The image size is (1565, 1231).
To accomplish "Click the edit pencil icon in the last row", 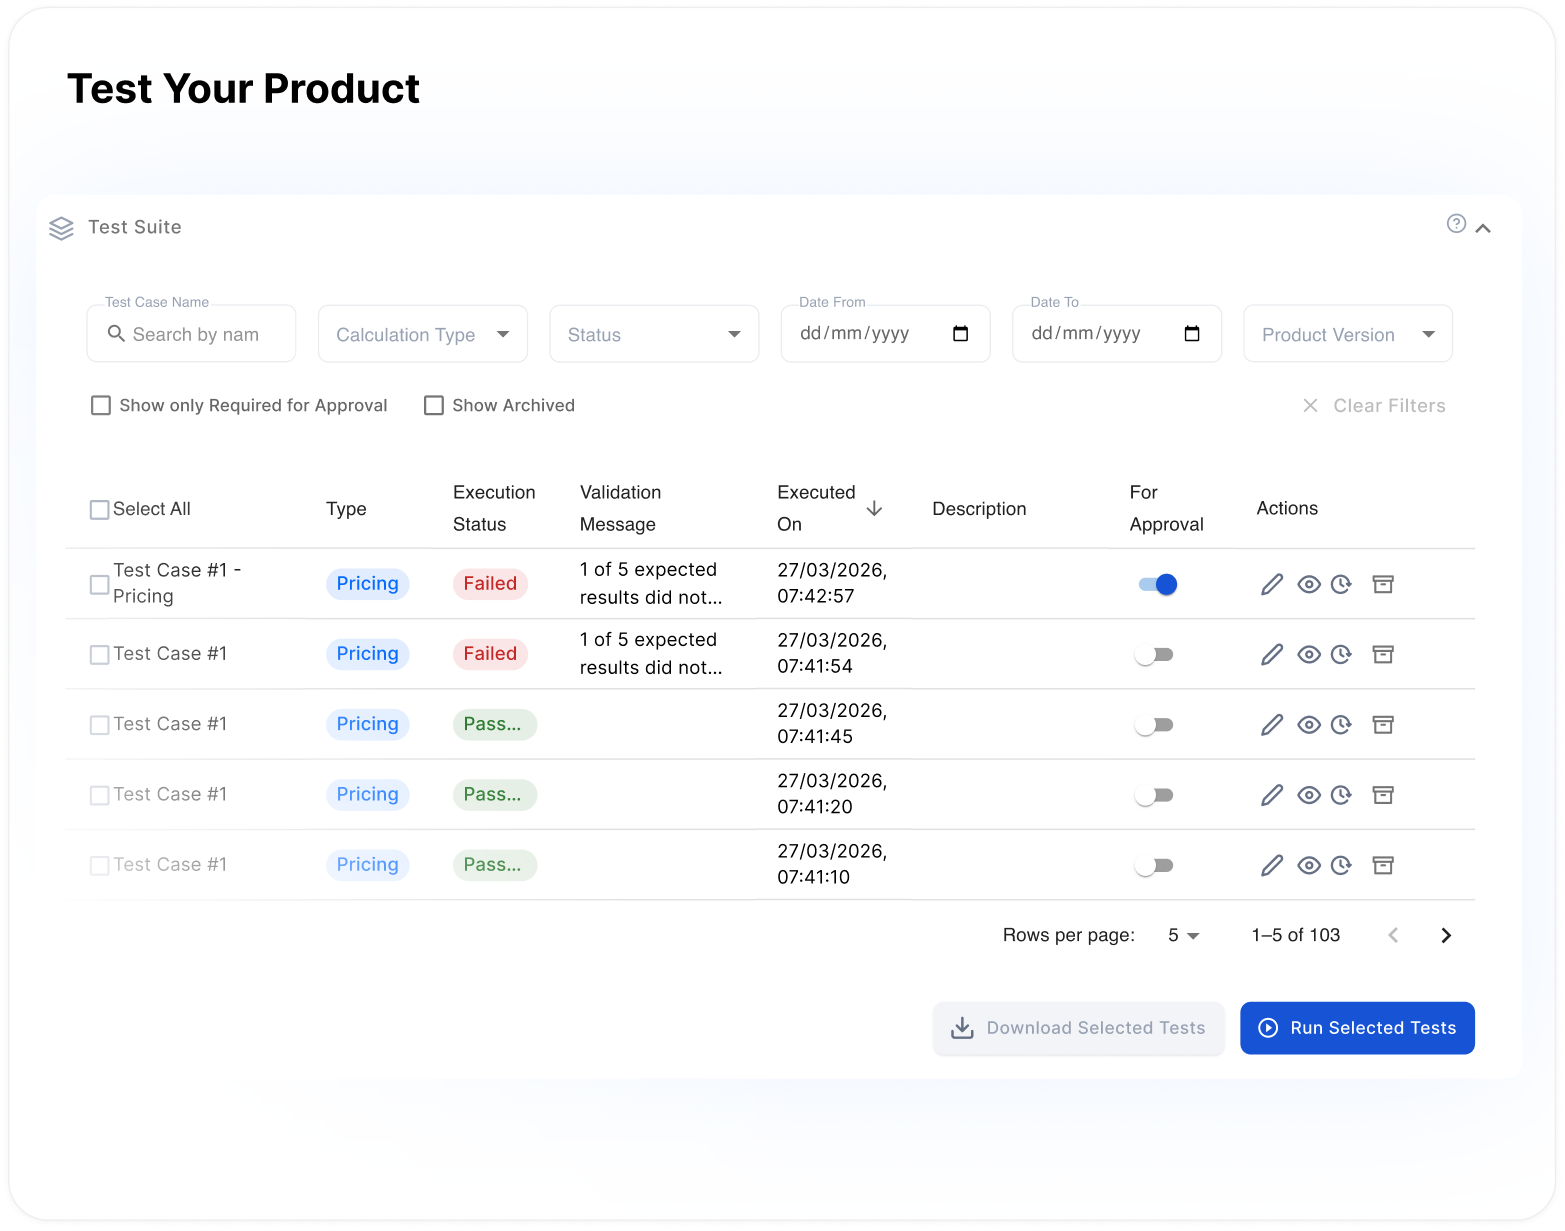I will 1271,865.
